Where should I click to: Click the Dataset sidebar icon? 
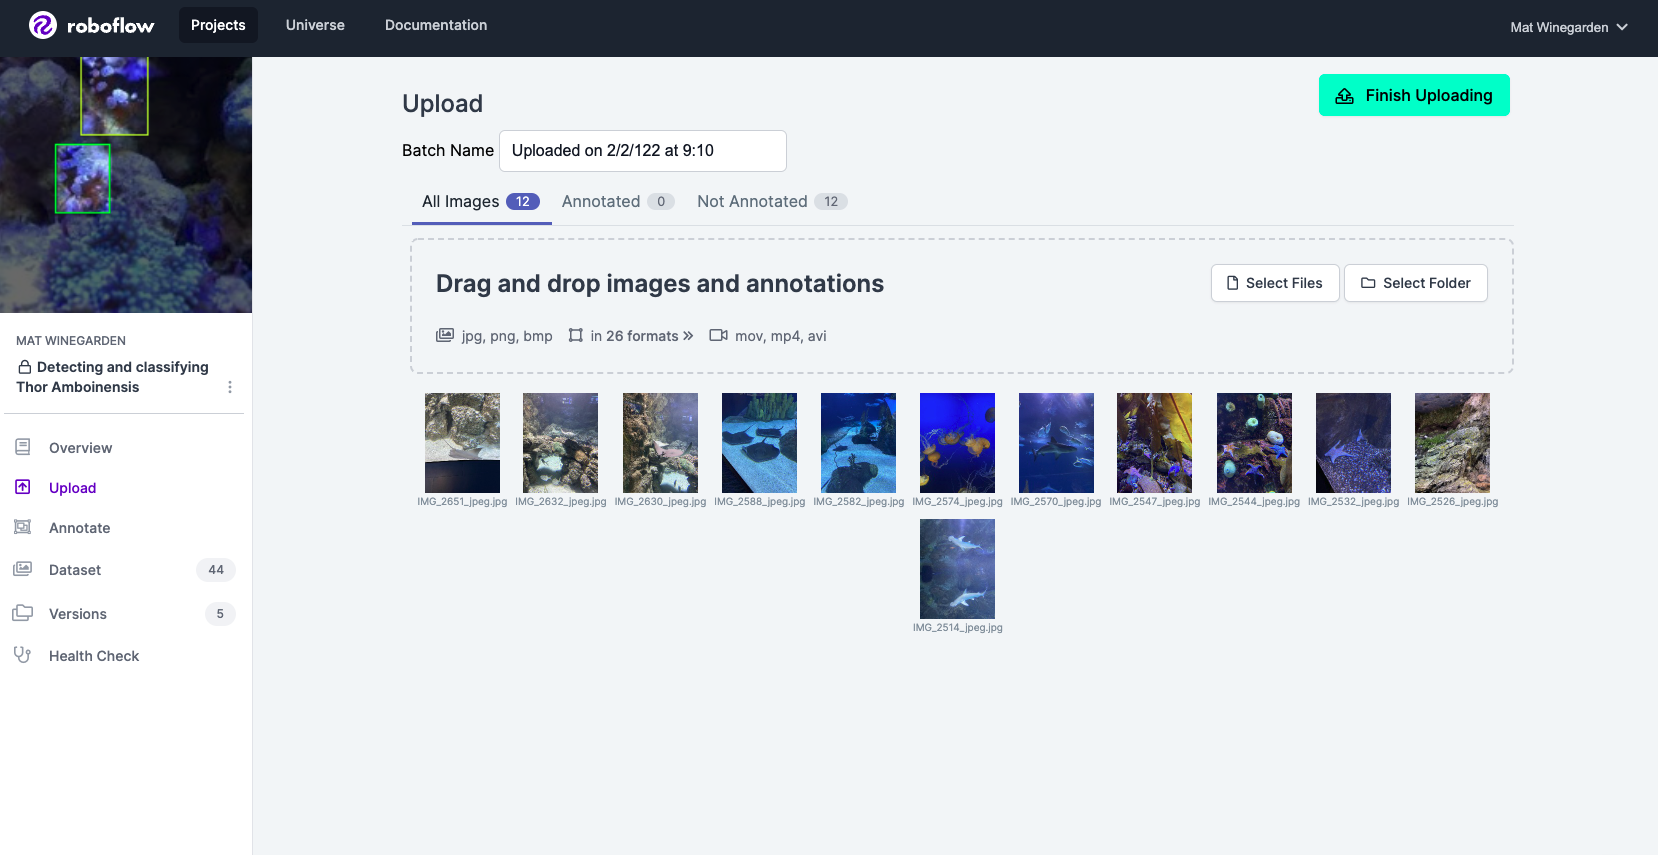coord(23,569)
